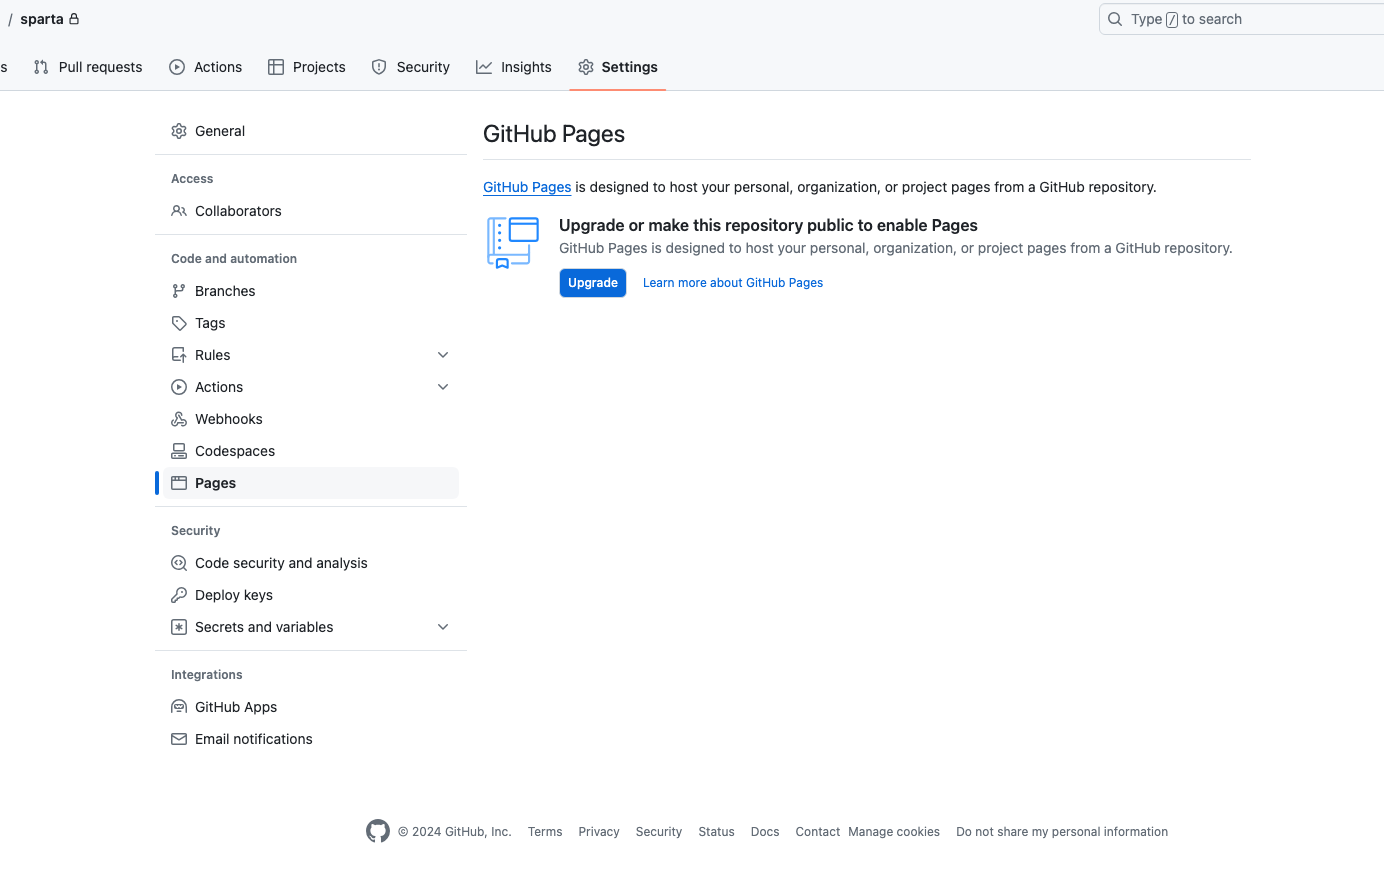The image size is (1384, 879).
Task: Click the sidebar Actions play icon
Action: [179, 387]
